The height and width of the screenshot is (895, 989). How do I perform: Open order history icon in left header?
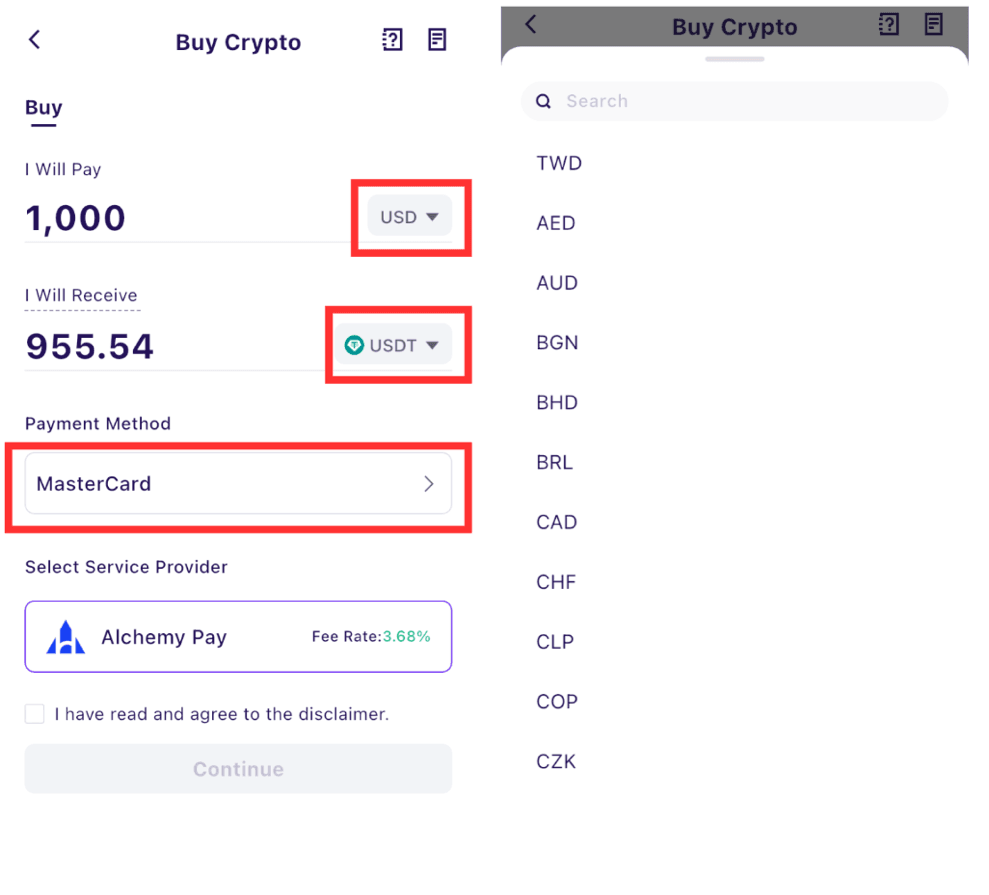click(x=437, y=40)
